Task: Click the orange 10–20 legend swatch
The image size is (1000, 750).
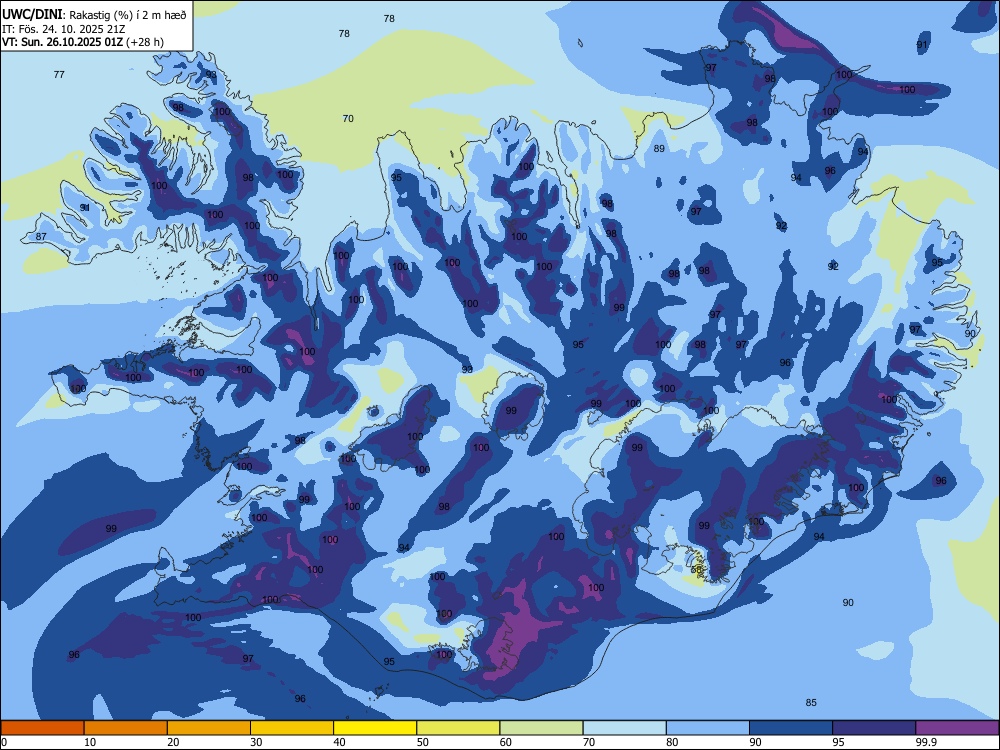Action: 126,728
